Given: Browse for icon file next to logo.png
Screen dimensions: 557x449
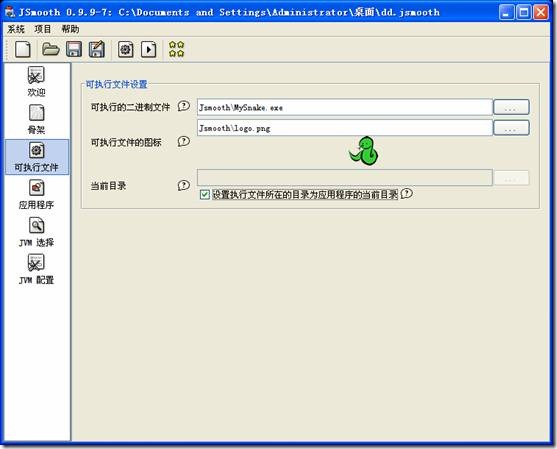Looking at the screenshot, I should tap(511, 128).
